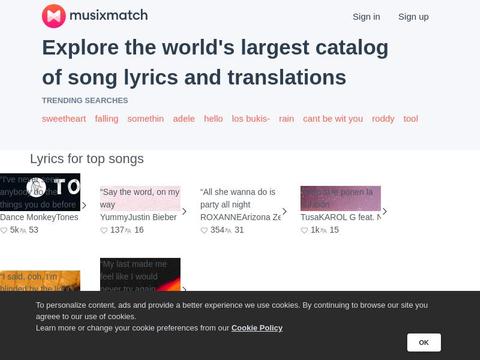Open trending search rain
480x360 pixels.
tap(286, 119)
